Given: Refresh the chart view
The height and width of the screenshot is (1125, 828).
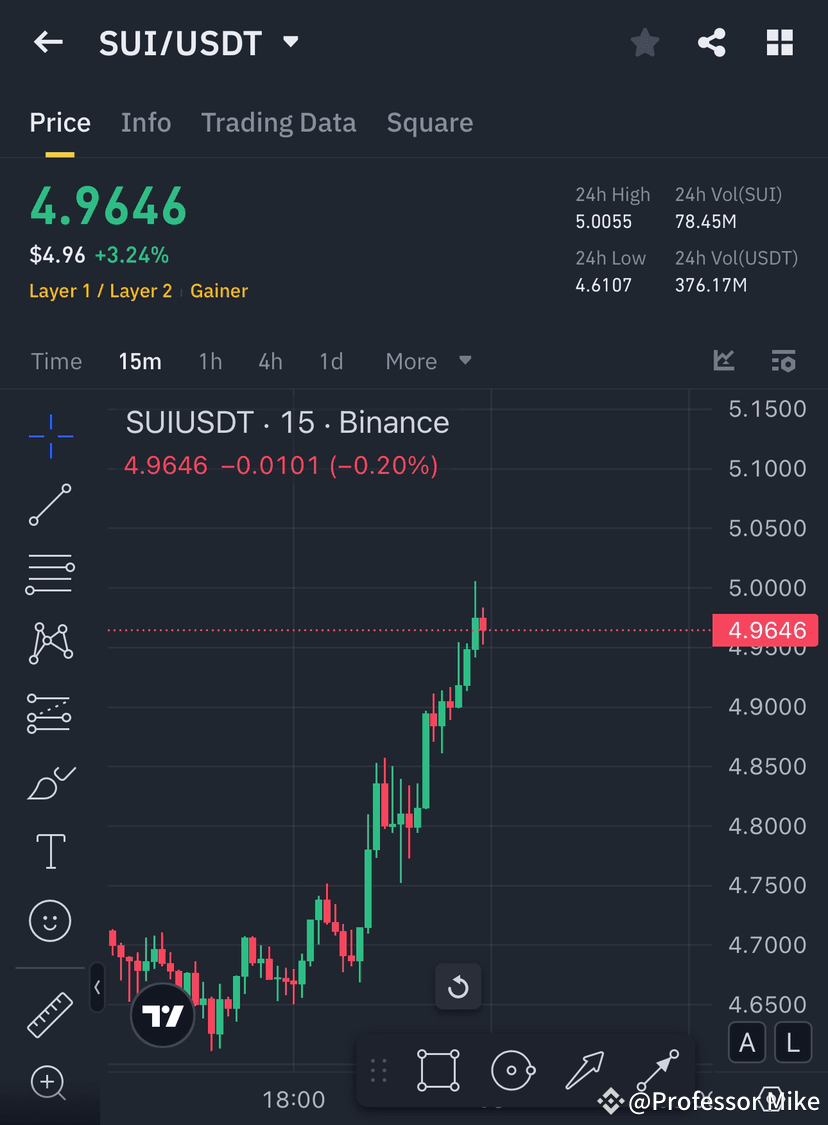Looking at the screenshot, I should pyautogui.click(x=458, y=987).
